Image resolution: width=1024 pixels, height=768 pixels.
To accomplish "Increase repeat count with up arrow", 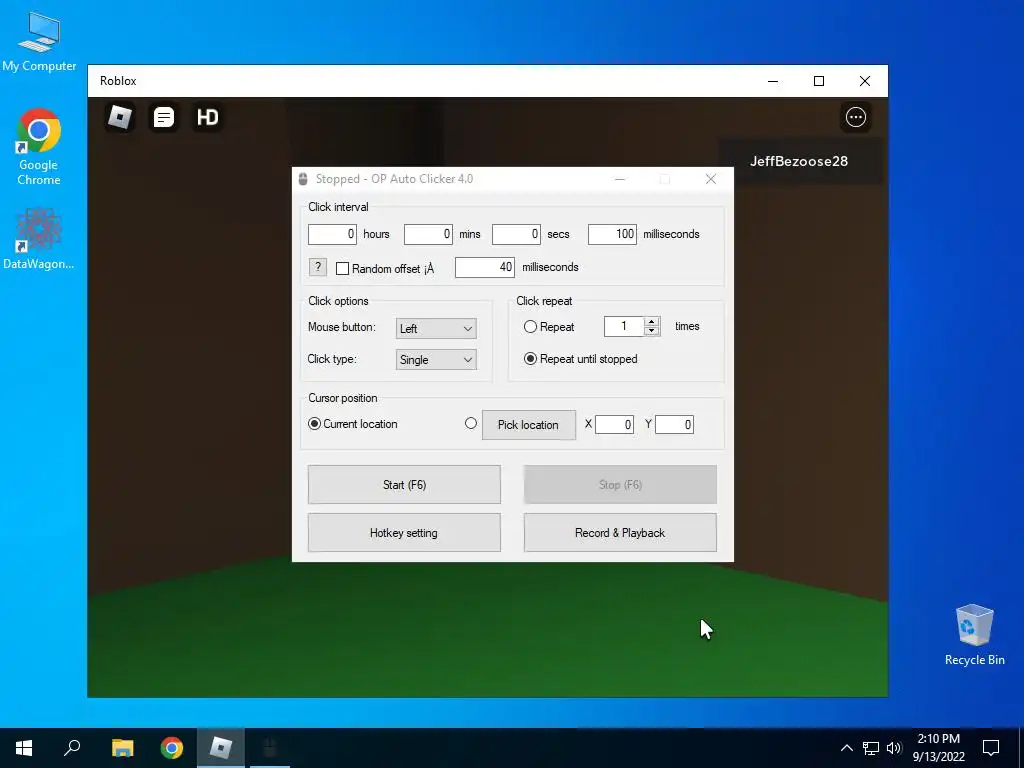I will (651, 321).
